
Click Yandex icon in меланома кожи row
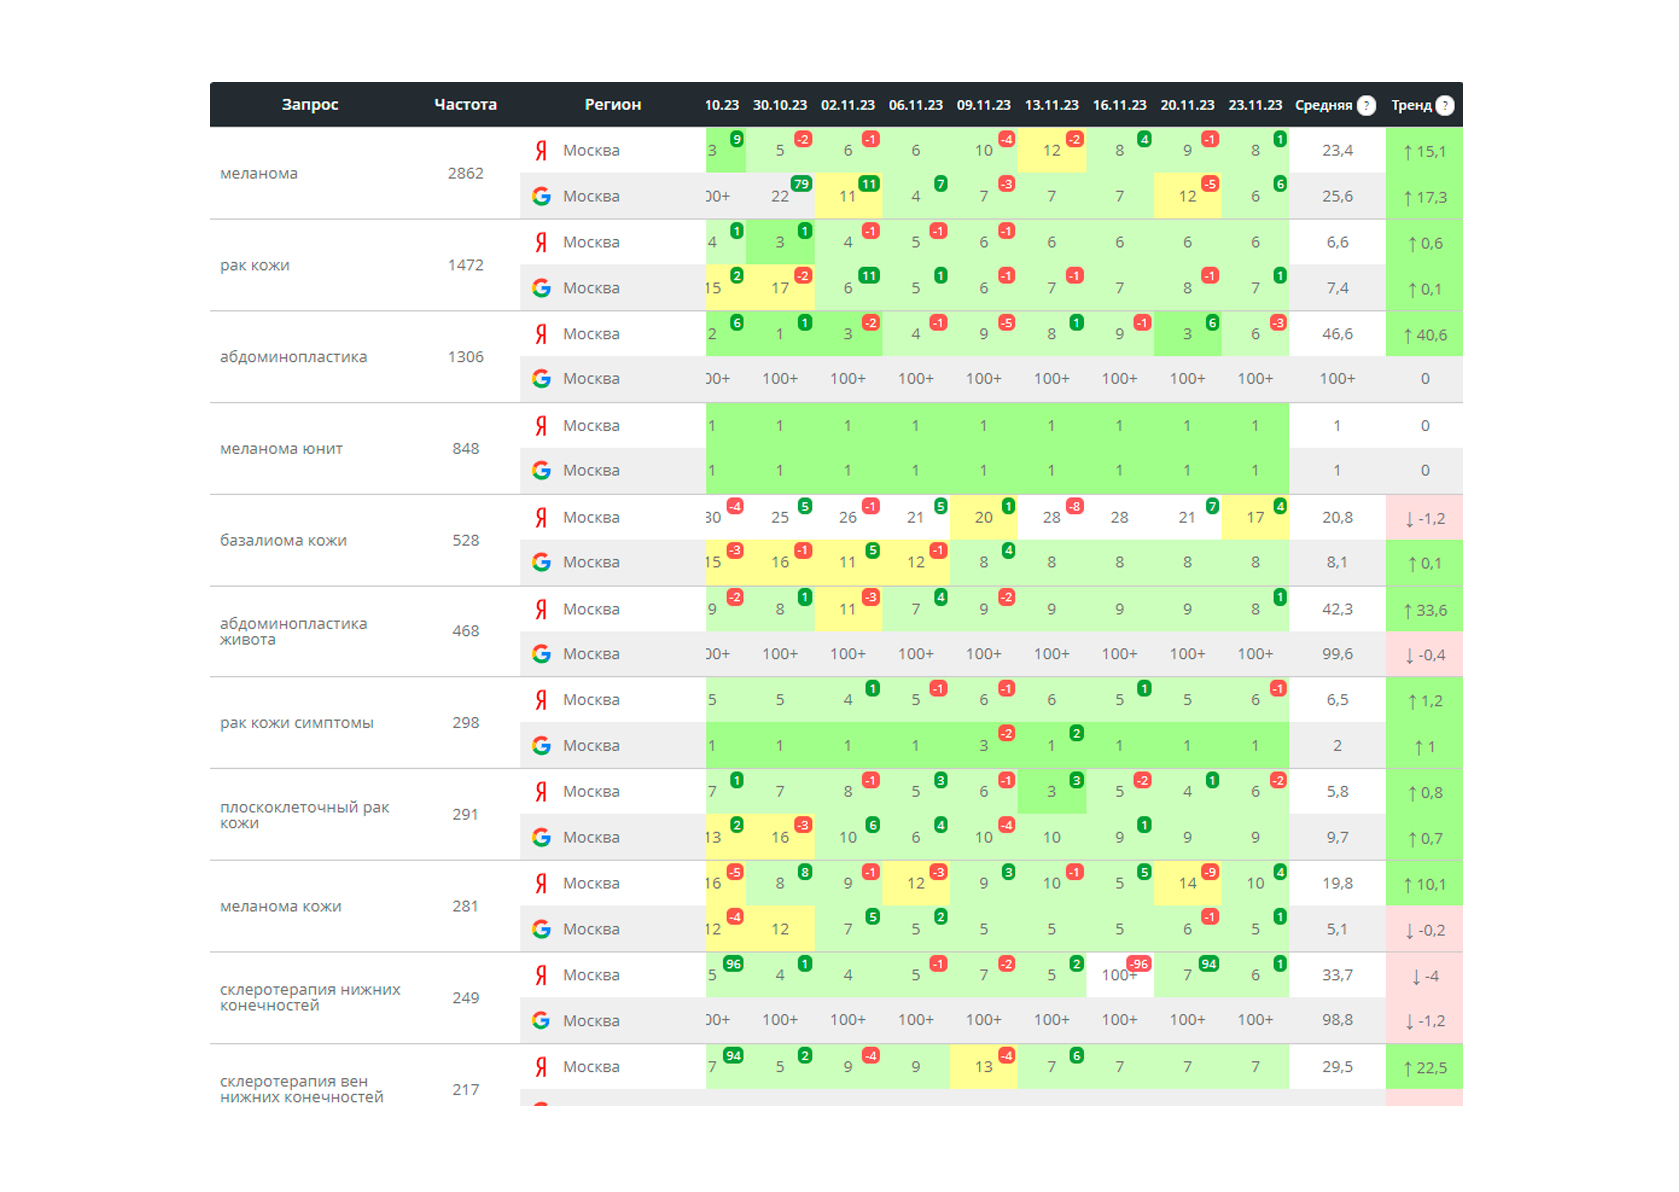pos(541,883)
